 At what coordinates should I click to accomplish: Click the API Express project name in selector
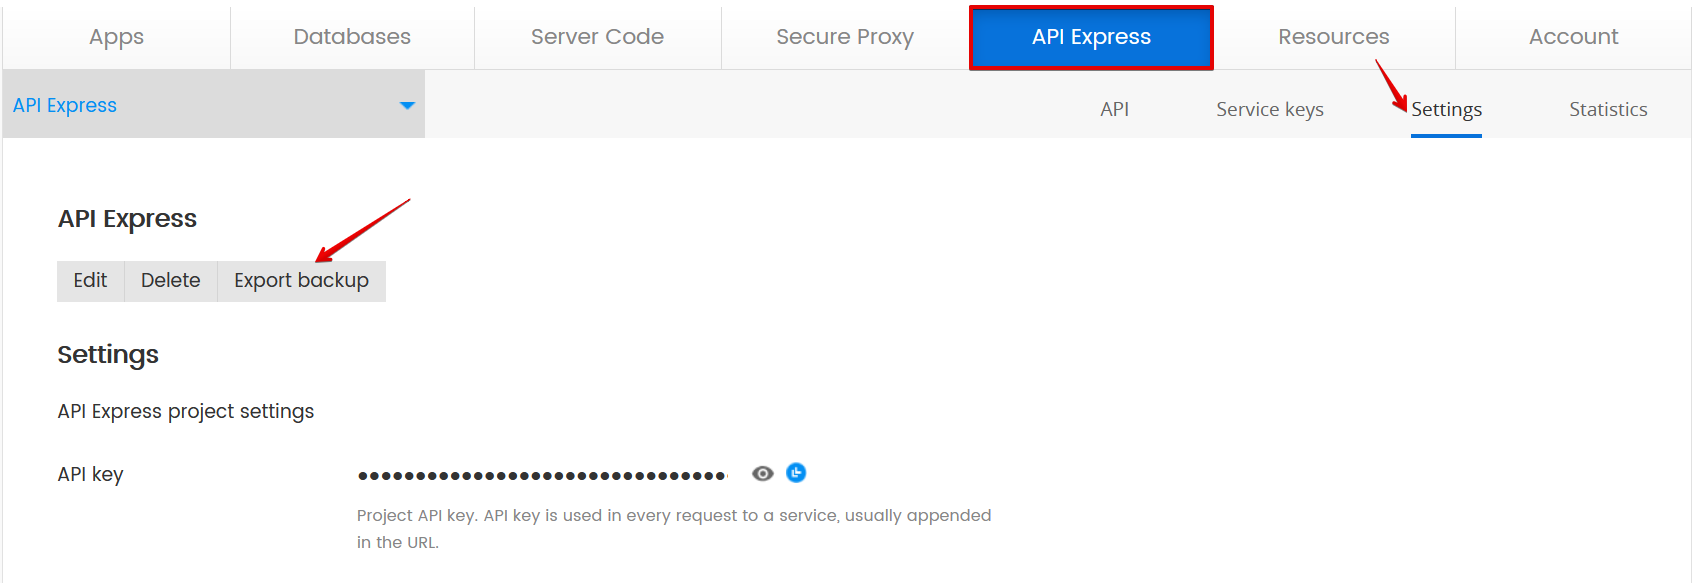(65, 105)
